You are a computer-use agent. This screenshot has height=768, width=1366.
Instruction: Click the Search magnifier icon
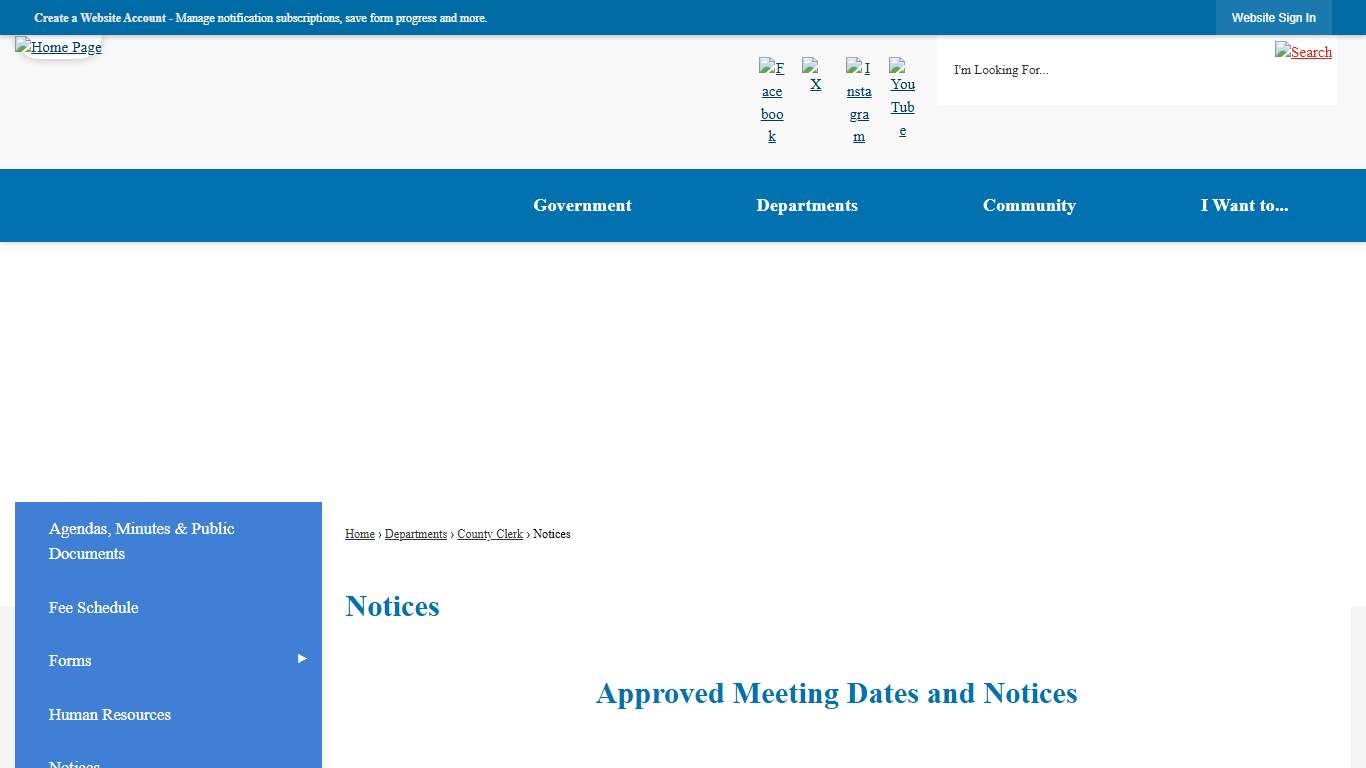click(1303, 51)
